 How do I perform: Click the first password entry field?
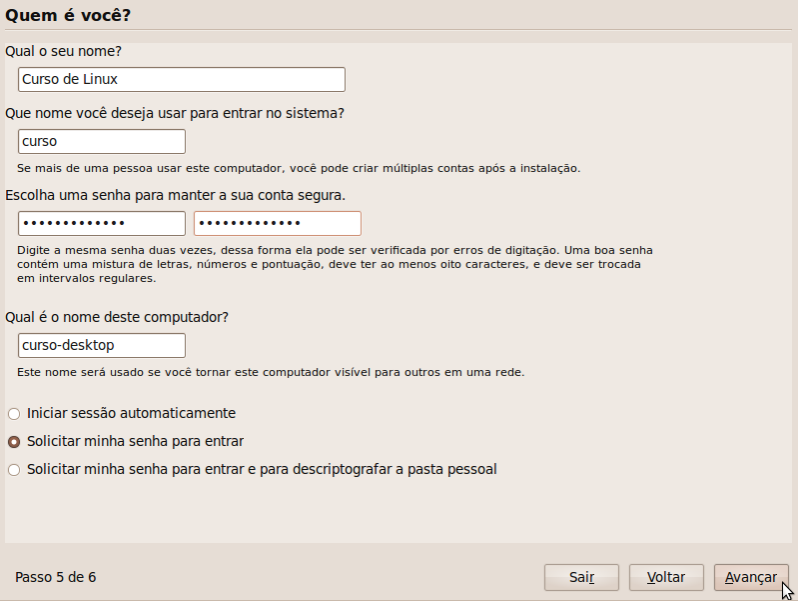pyautogui.click(x=102, y=223)
